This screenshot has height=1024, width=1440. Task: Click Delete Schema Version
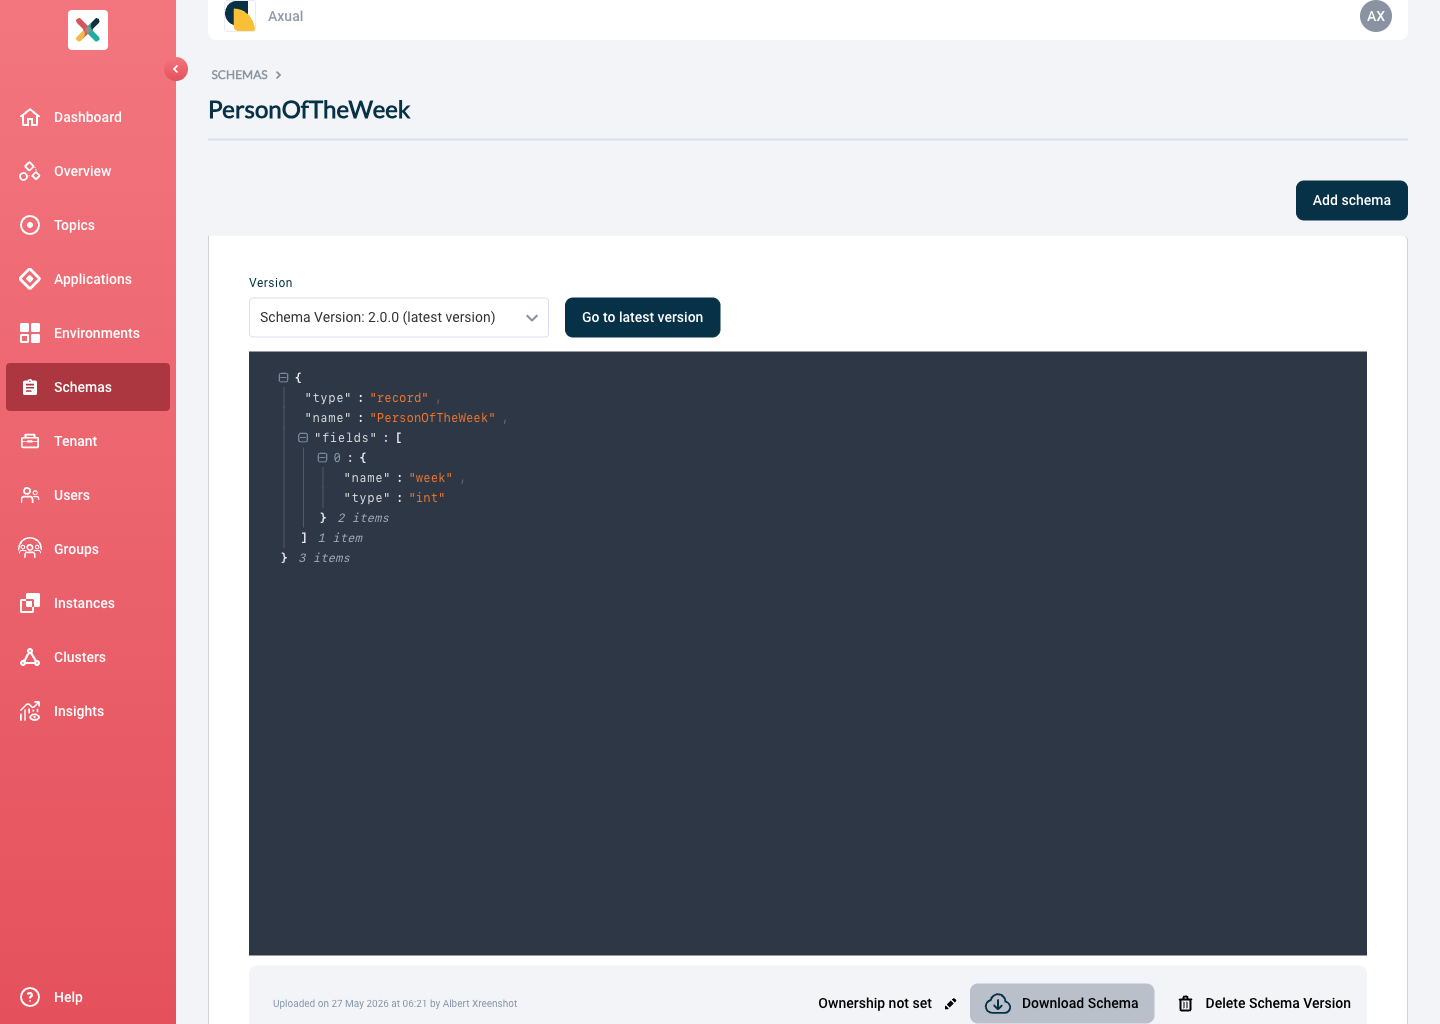pos(1265,1003)
